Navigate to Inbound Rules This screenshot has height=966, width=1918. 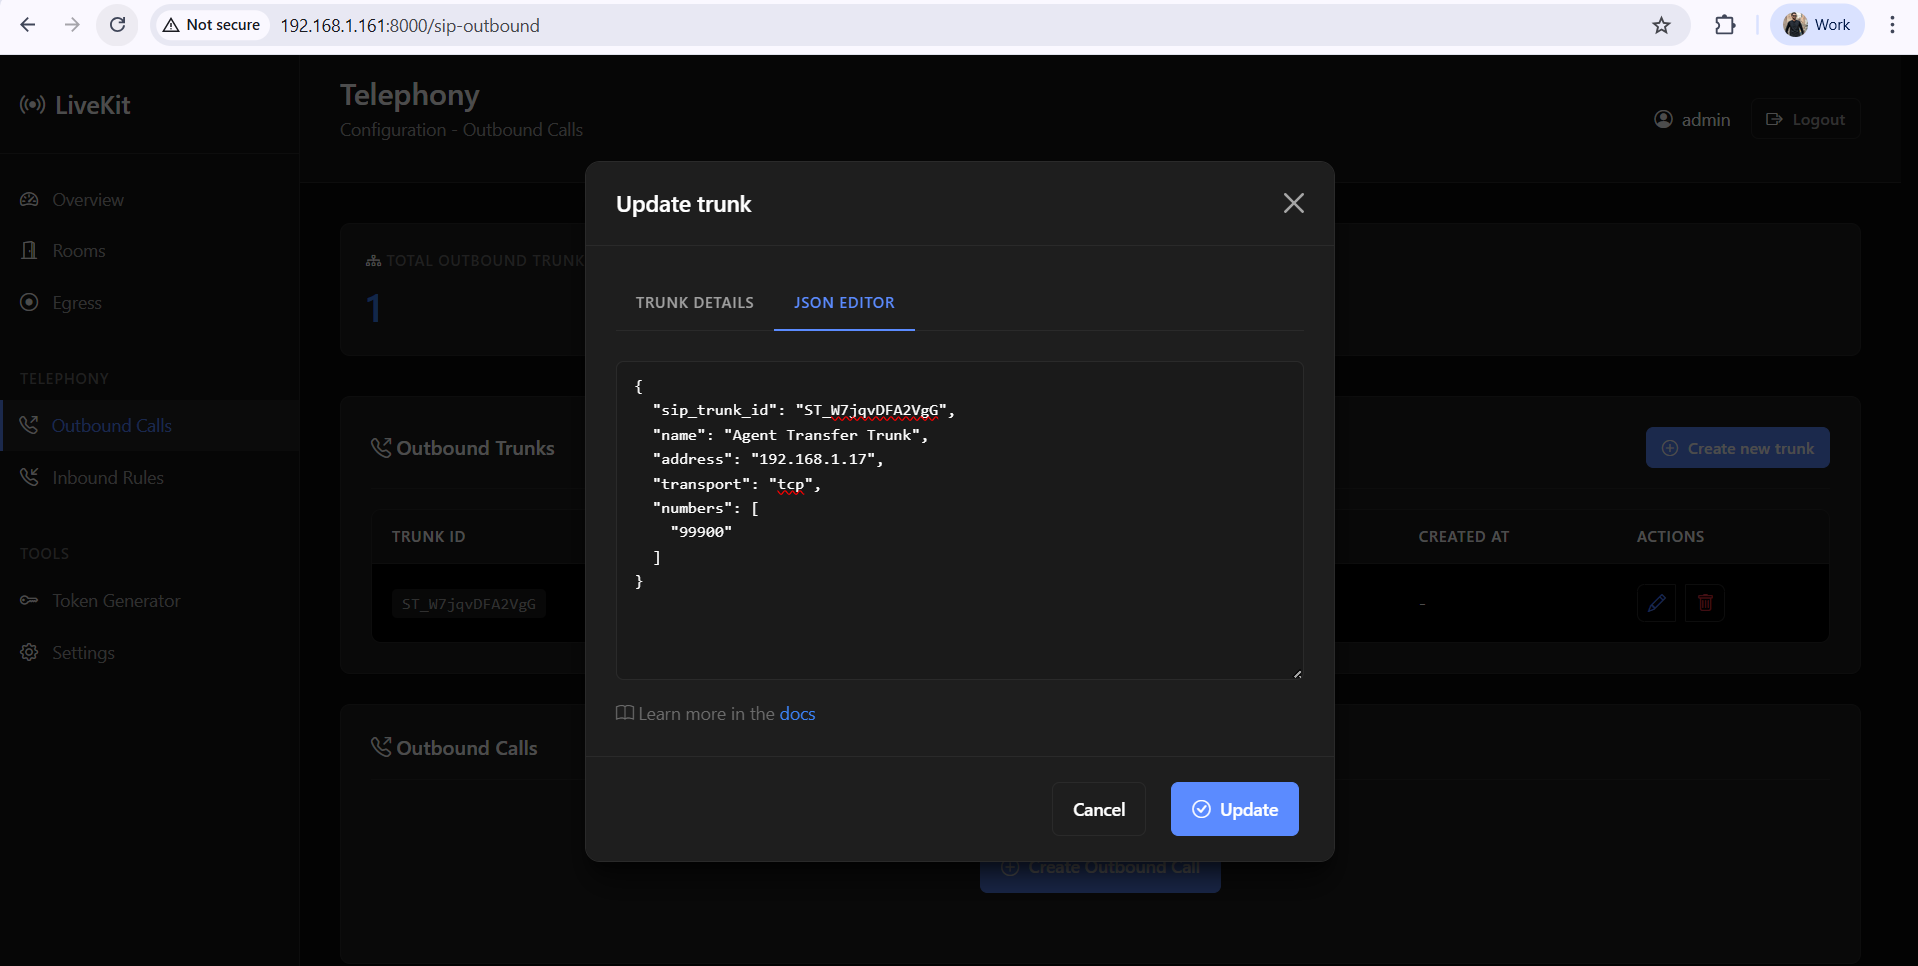pyautogui.click(x=107, y=478)
